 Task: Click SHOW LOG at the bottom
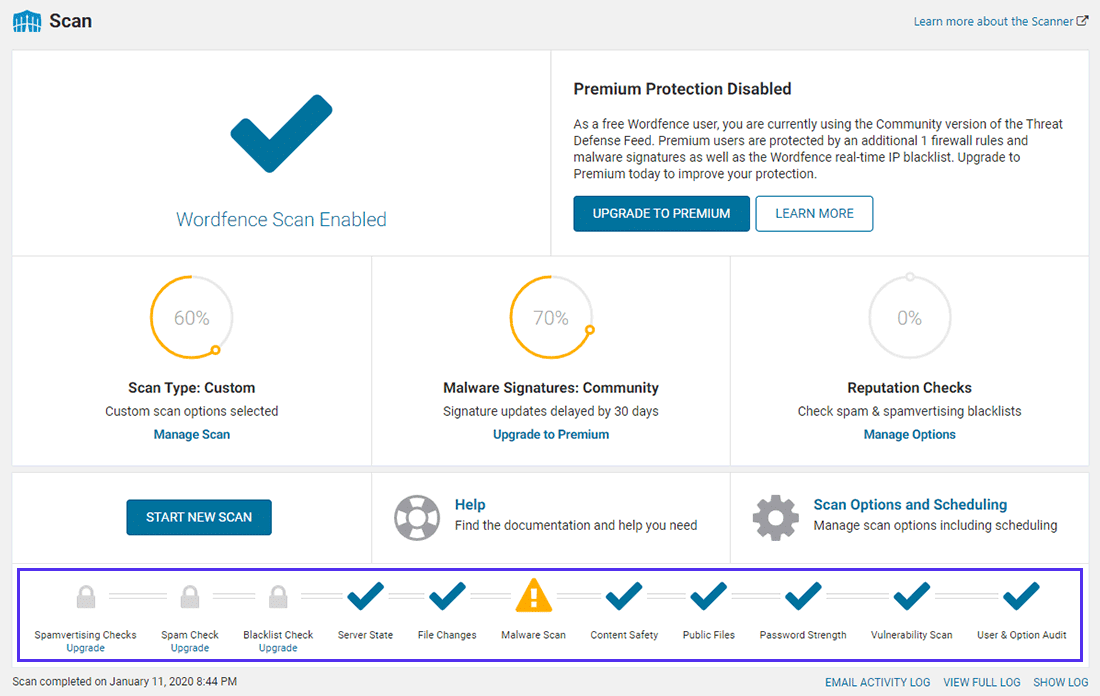point(1060,682)
